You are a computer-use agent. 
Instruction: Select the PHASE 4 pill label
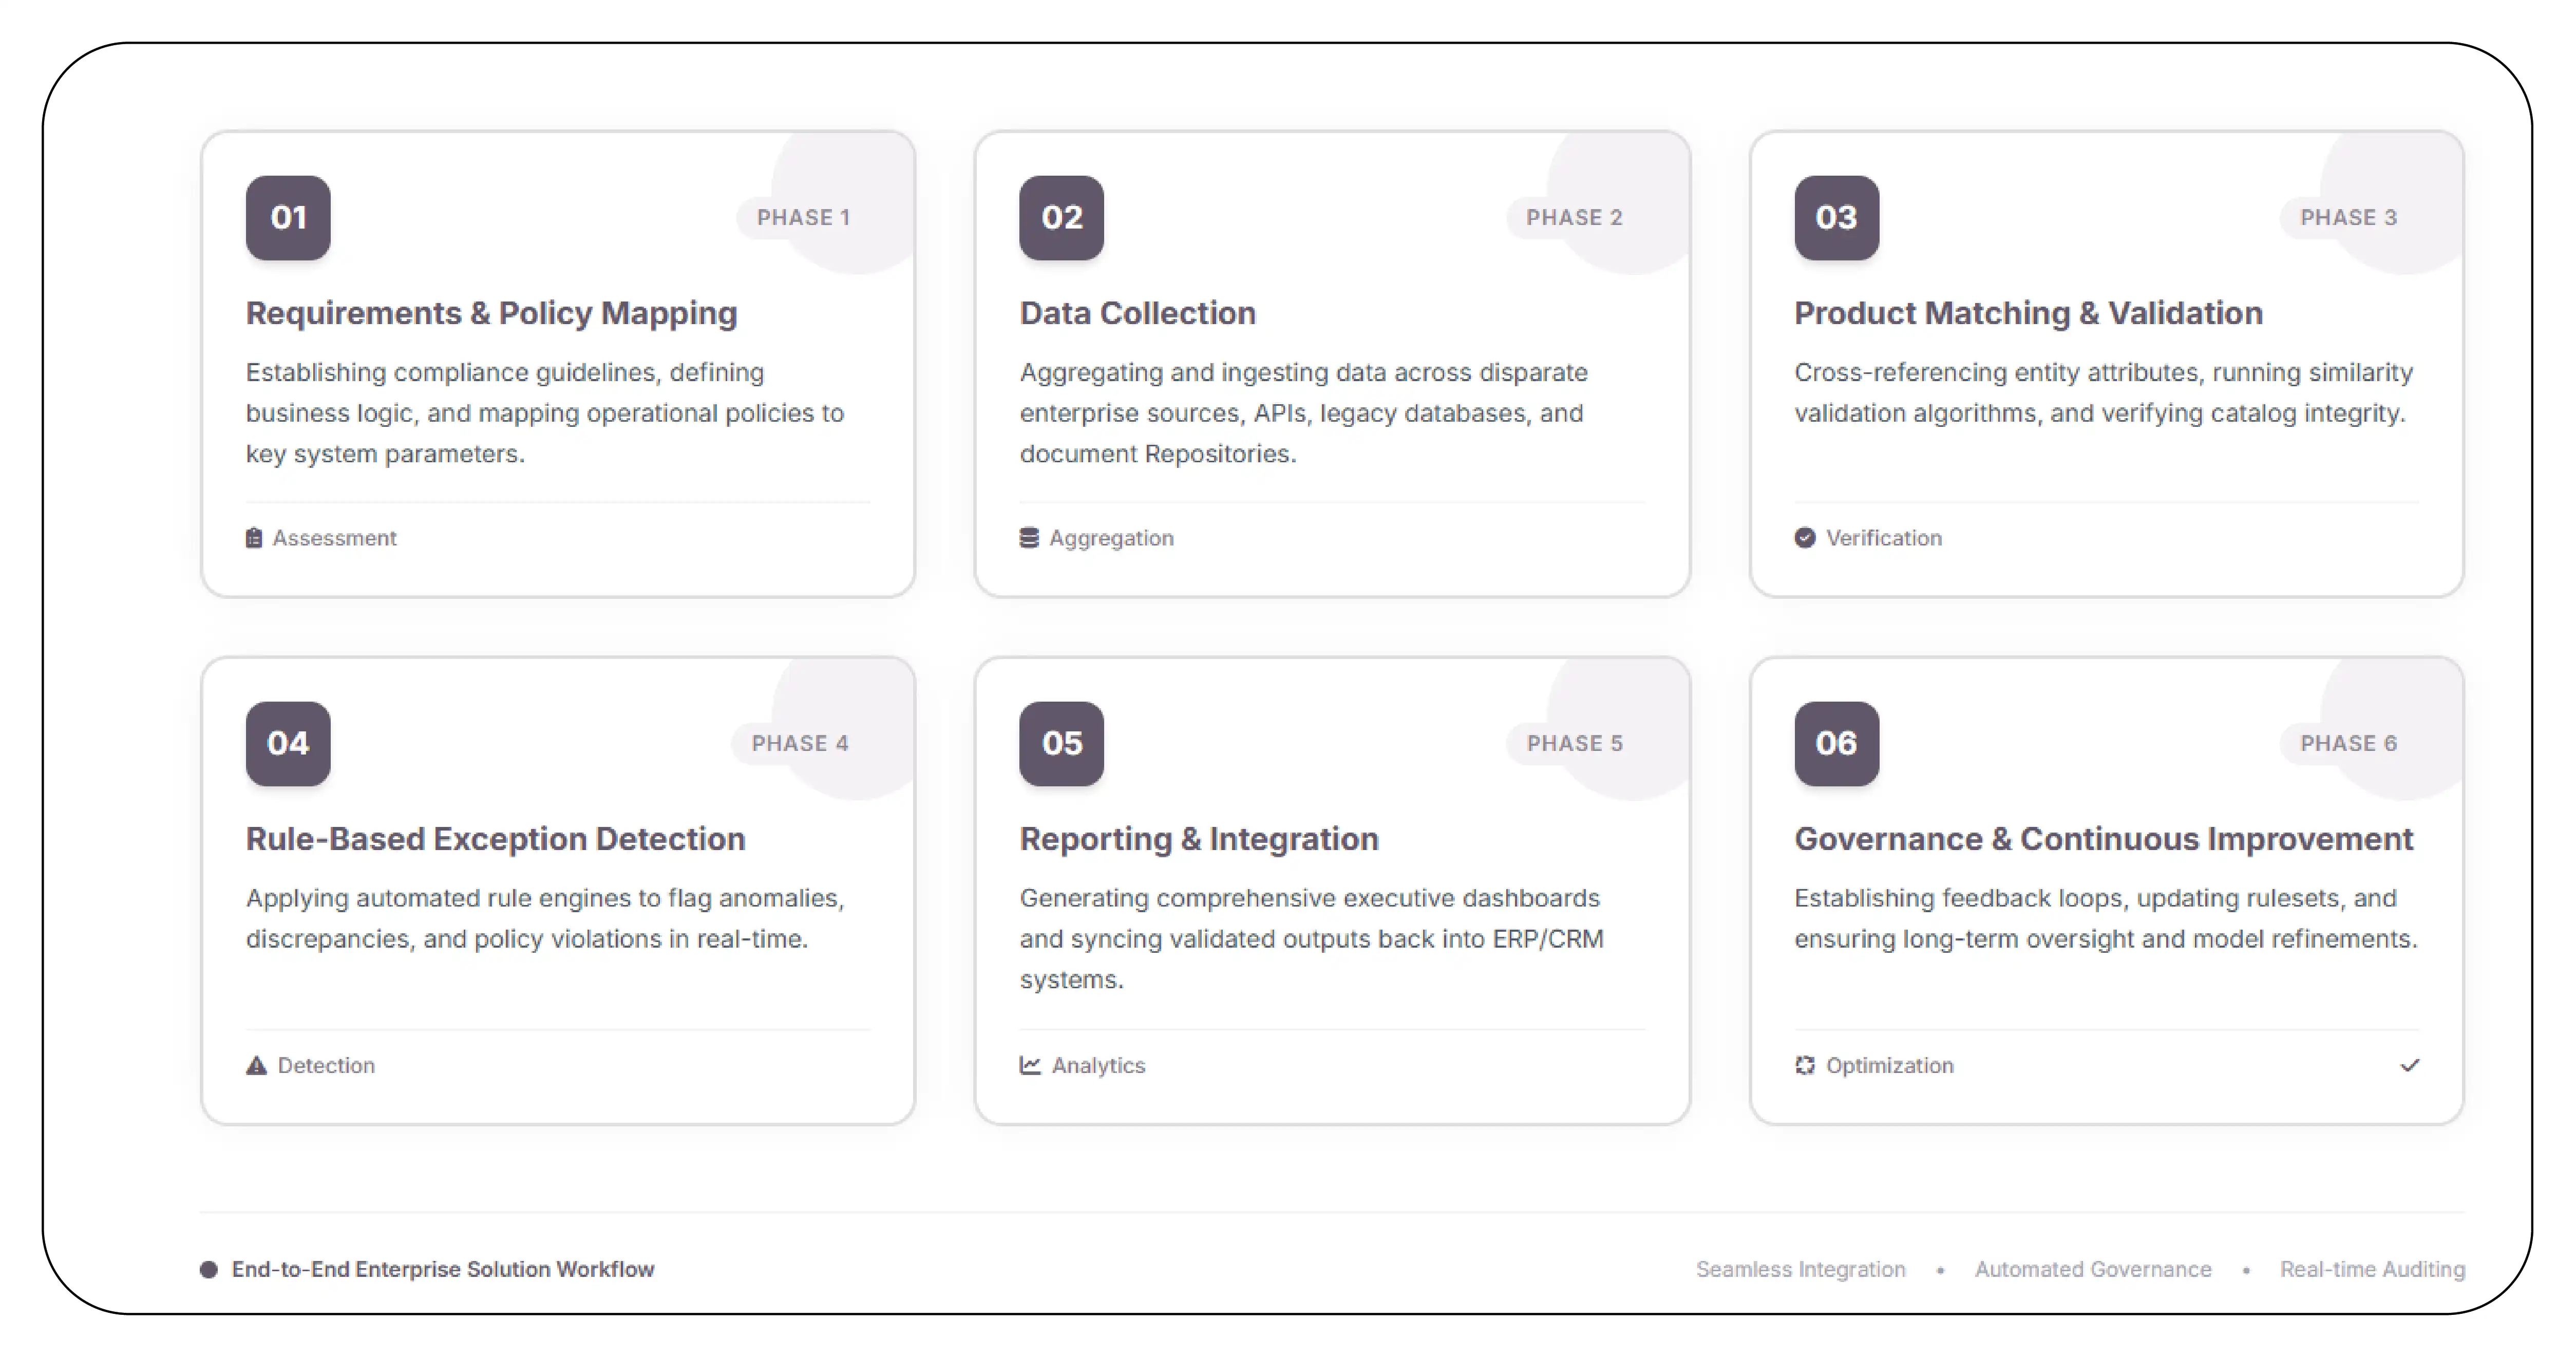coord(801,744)
